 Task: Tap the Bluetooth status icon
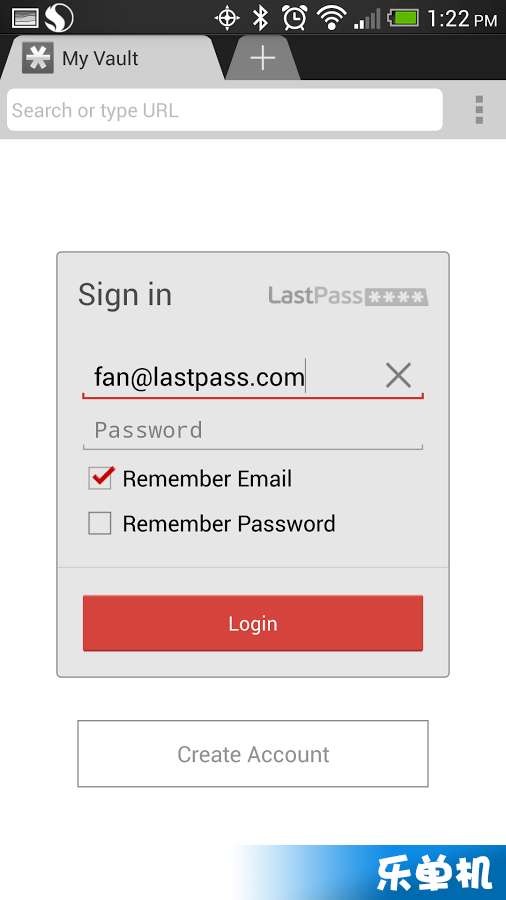261,18
